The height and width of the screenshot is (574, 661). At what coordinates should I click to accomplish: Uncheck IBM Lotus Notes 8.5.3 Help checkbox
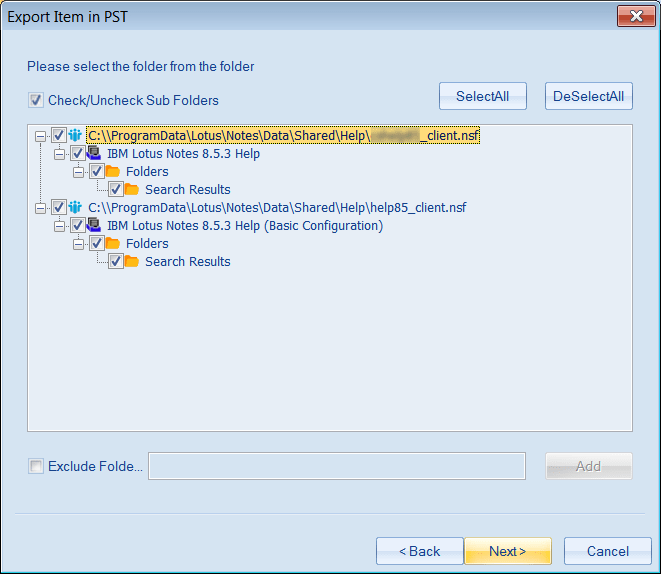tap(78, 153)
